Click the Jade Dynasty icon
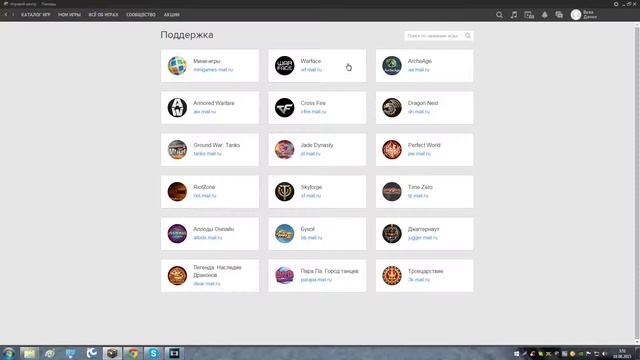This screenshot has width=640, height=360. [x=284, y=150]
